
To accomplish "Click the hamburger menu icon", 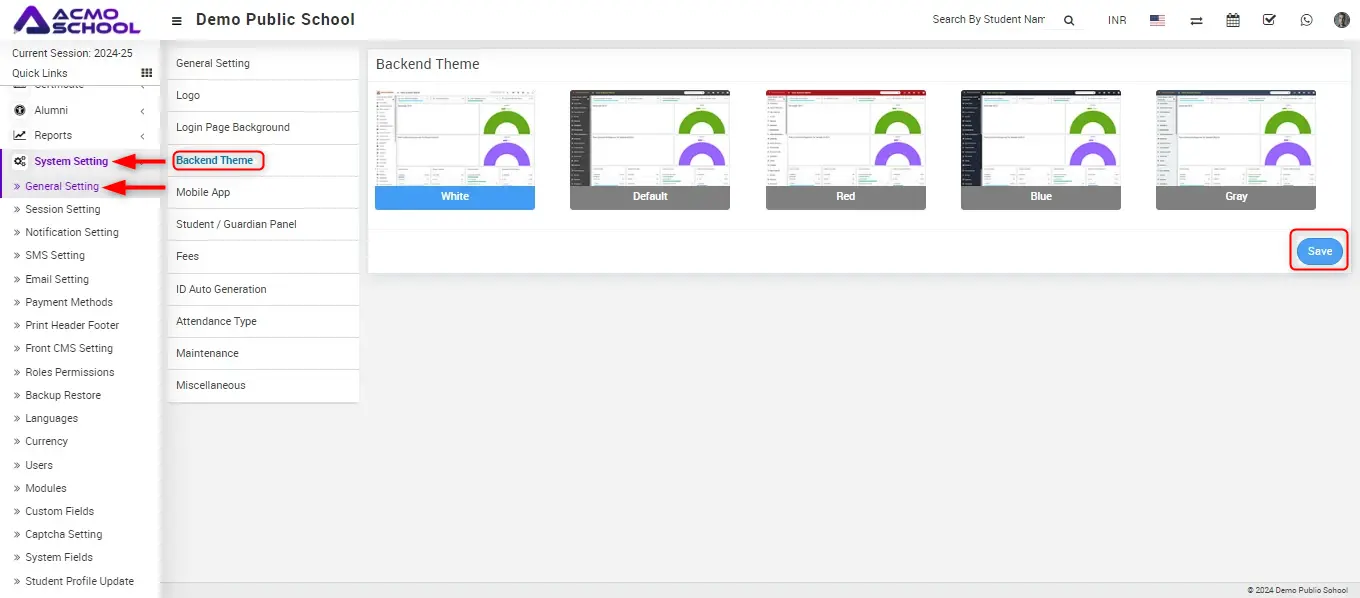I will coord(177,20).
